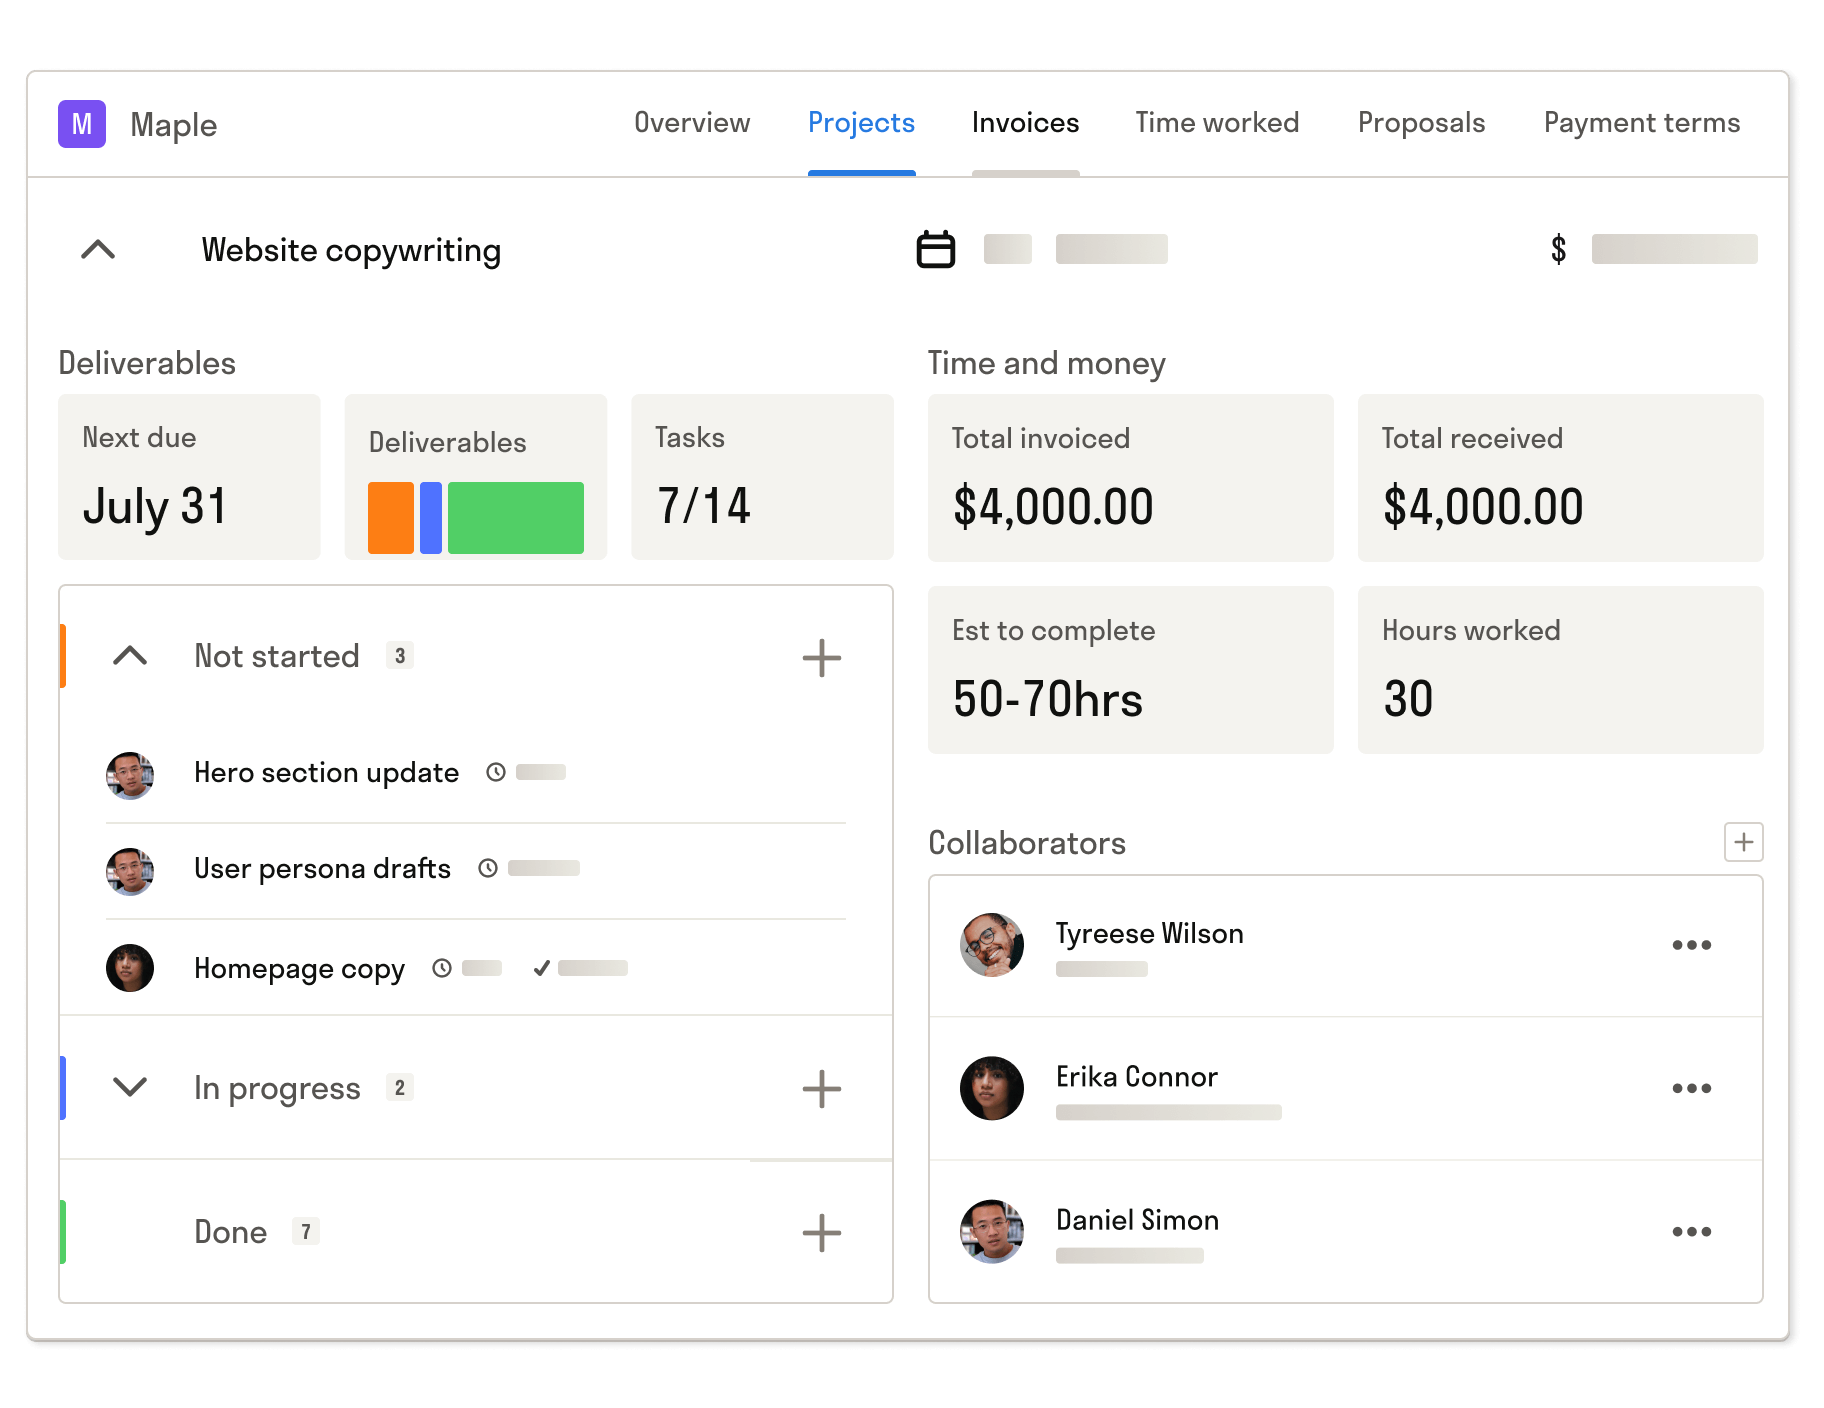Expand the In progress section
This screenshot has width=1824, height=1408.
tap(130, 1087)
